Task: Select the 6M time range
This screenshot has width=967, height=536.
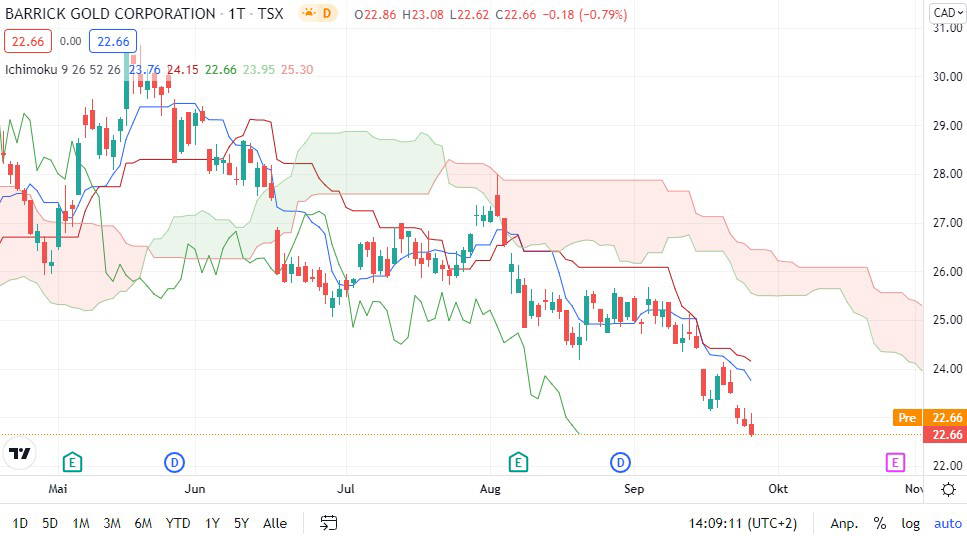Action: click(143, 523)
